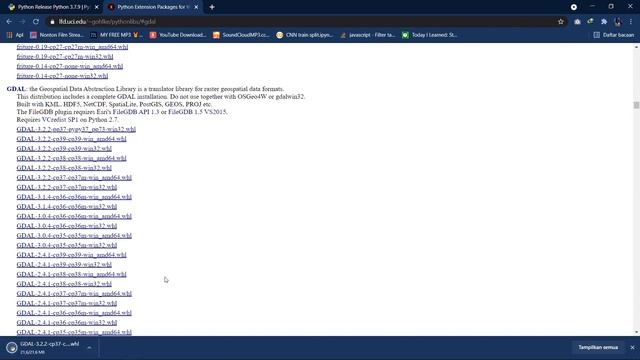Click the camera extension icon in toolbar
640x360 pixels.
tap(577, 22)
